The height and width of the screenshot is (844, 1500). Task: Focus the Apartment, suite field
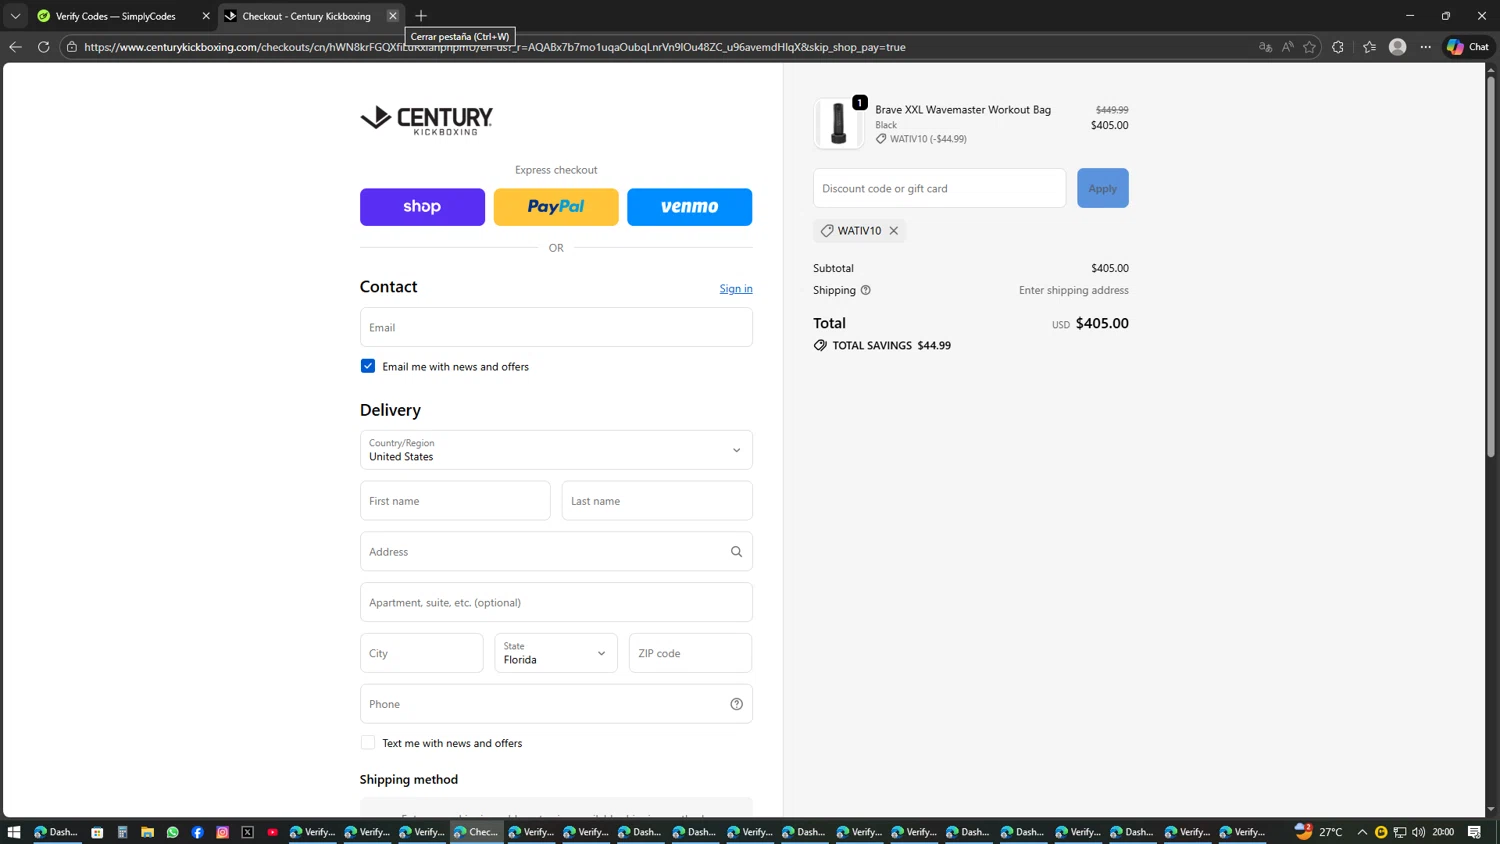click(x=556, y=603)
